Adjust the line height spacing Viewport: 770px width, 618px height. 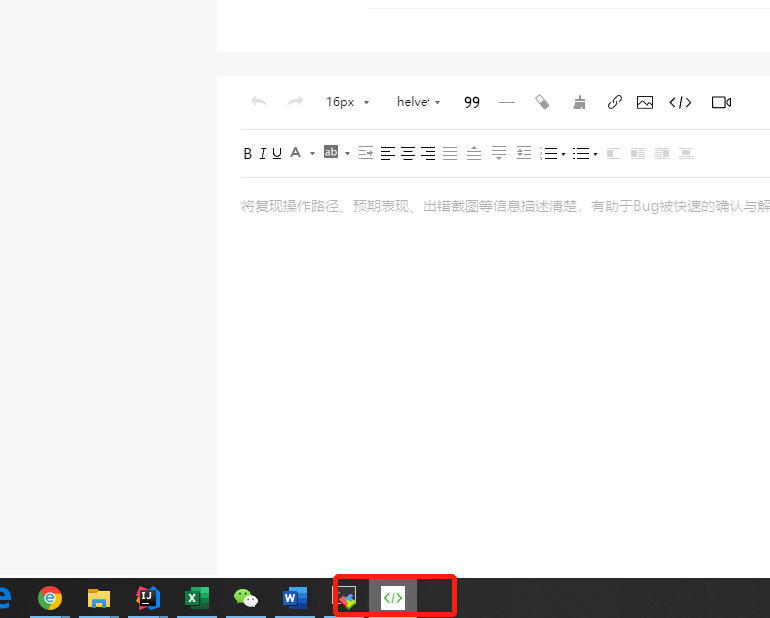[524, 153]
